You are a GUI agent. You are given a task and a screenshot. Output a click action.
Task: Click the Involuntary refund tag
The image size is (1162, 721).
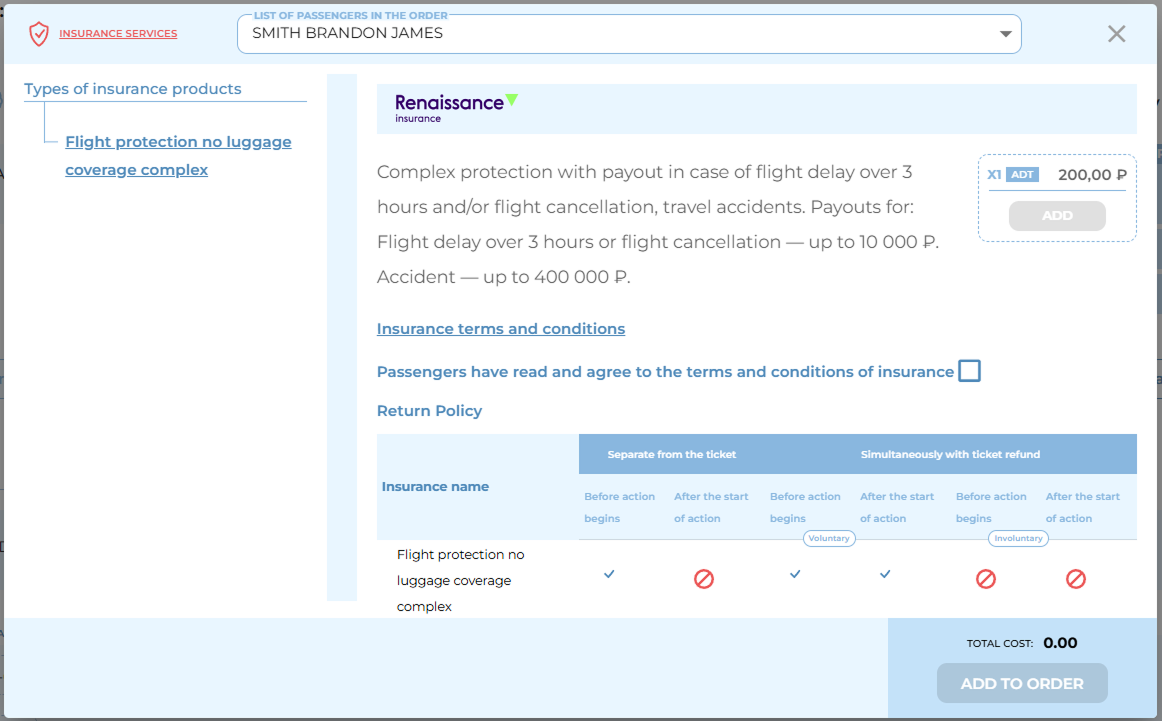[x=1018, y=538]
